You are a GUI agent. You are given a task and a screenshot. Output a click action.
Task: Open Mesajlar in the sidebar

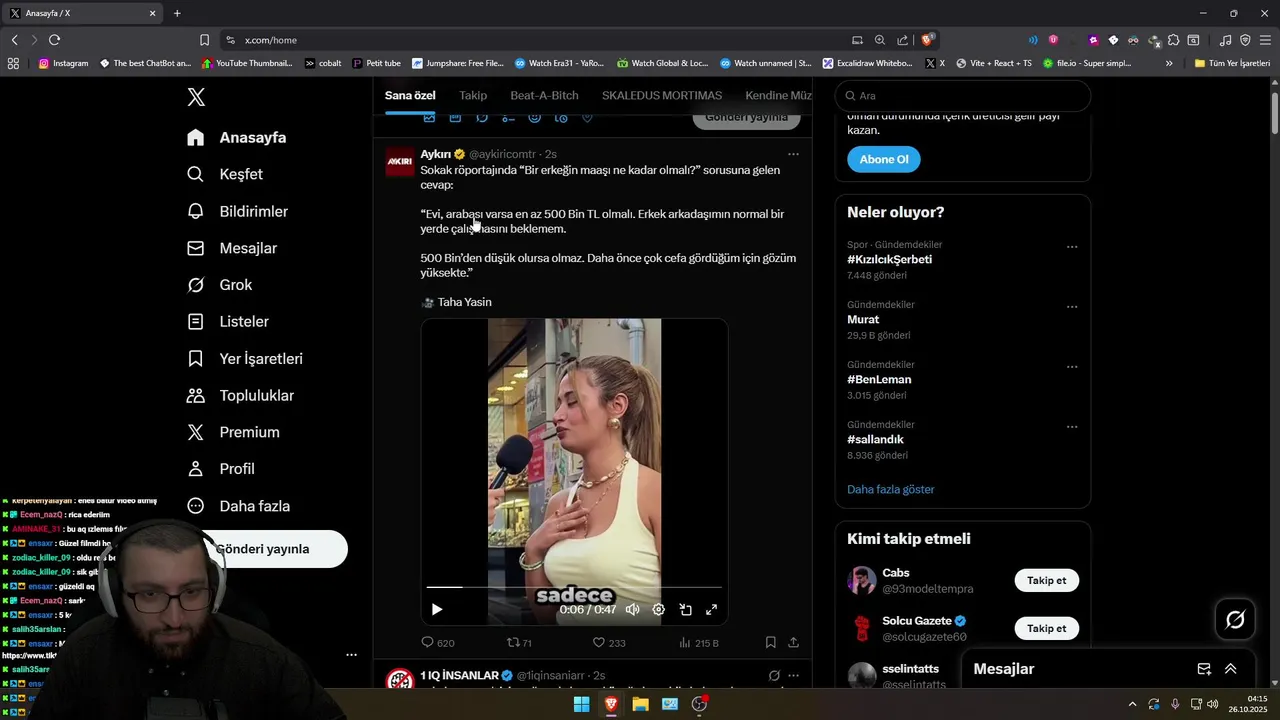232,248
